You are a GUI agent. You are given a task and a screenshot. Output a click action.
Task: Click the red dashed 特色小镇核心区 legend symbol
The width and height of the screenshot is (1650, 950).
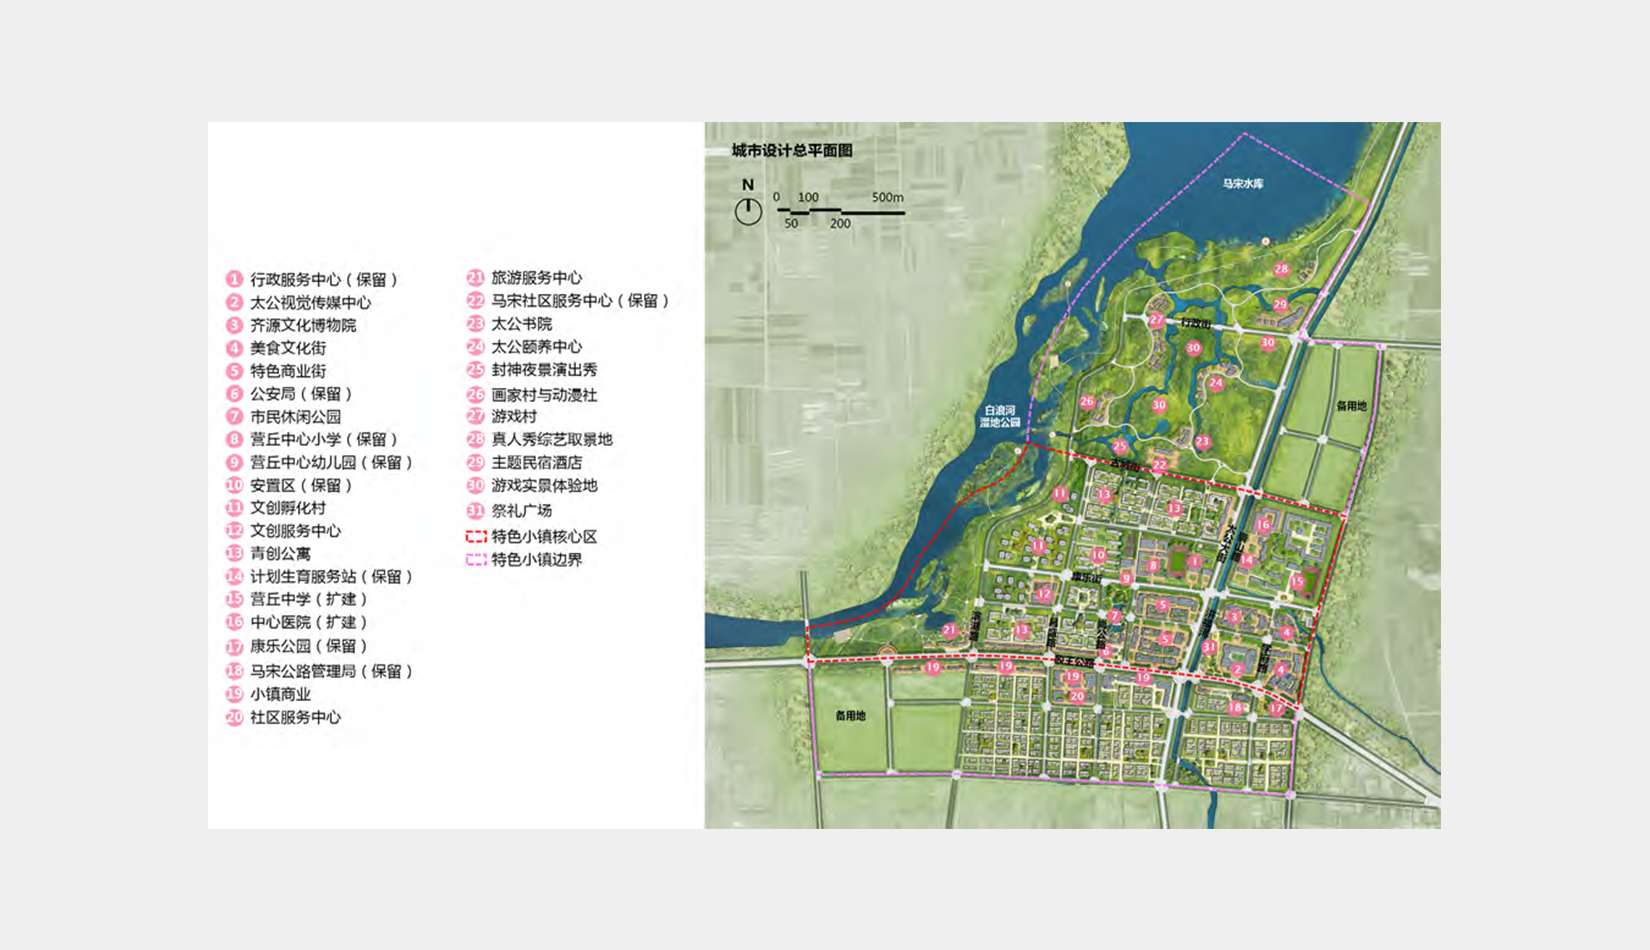tap(476, 537)
